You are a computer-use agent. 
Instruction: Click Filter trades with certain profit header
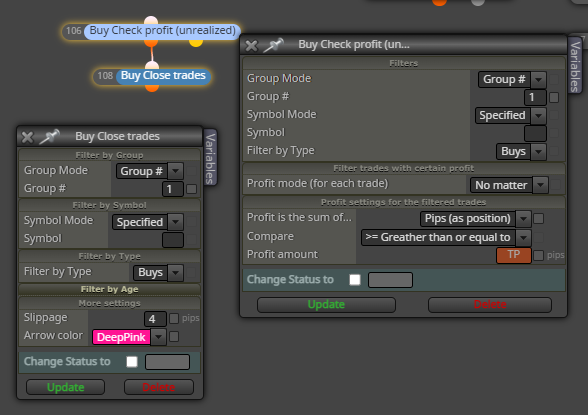[x=404, y=168]
